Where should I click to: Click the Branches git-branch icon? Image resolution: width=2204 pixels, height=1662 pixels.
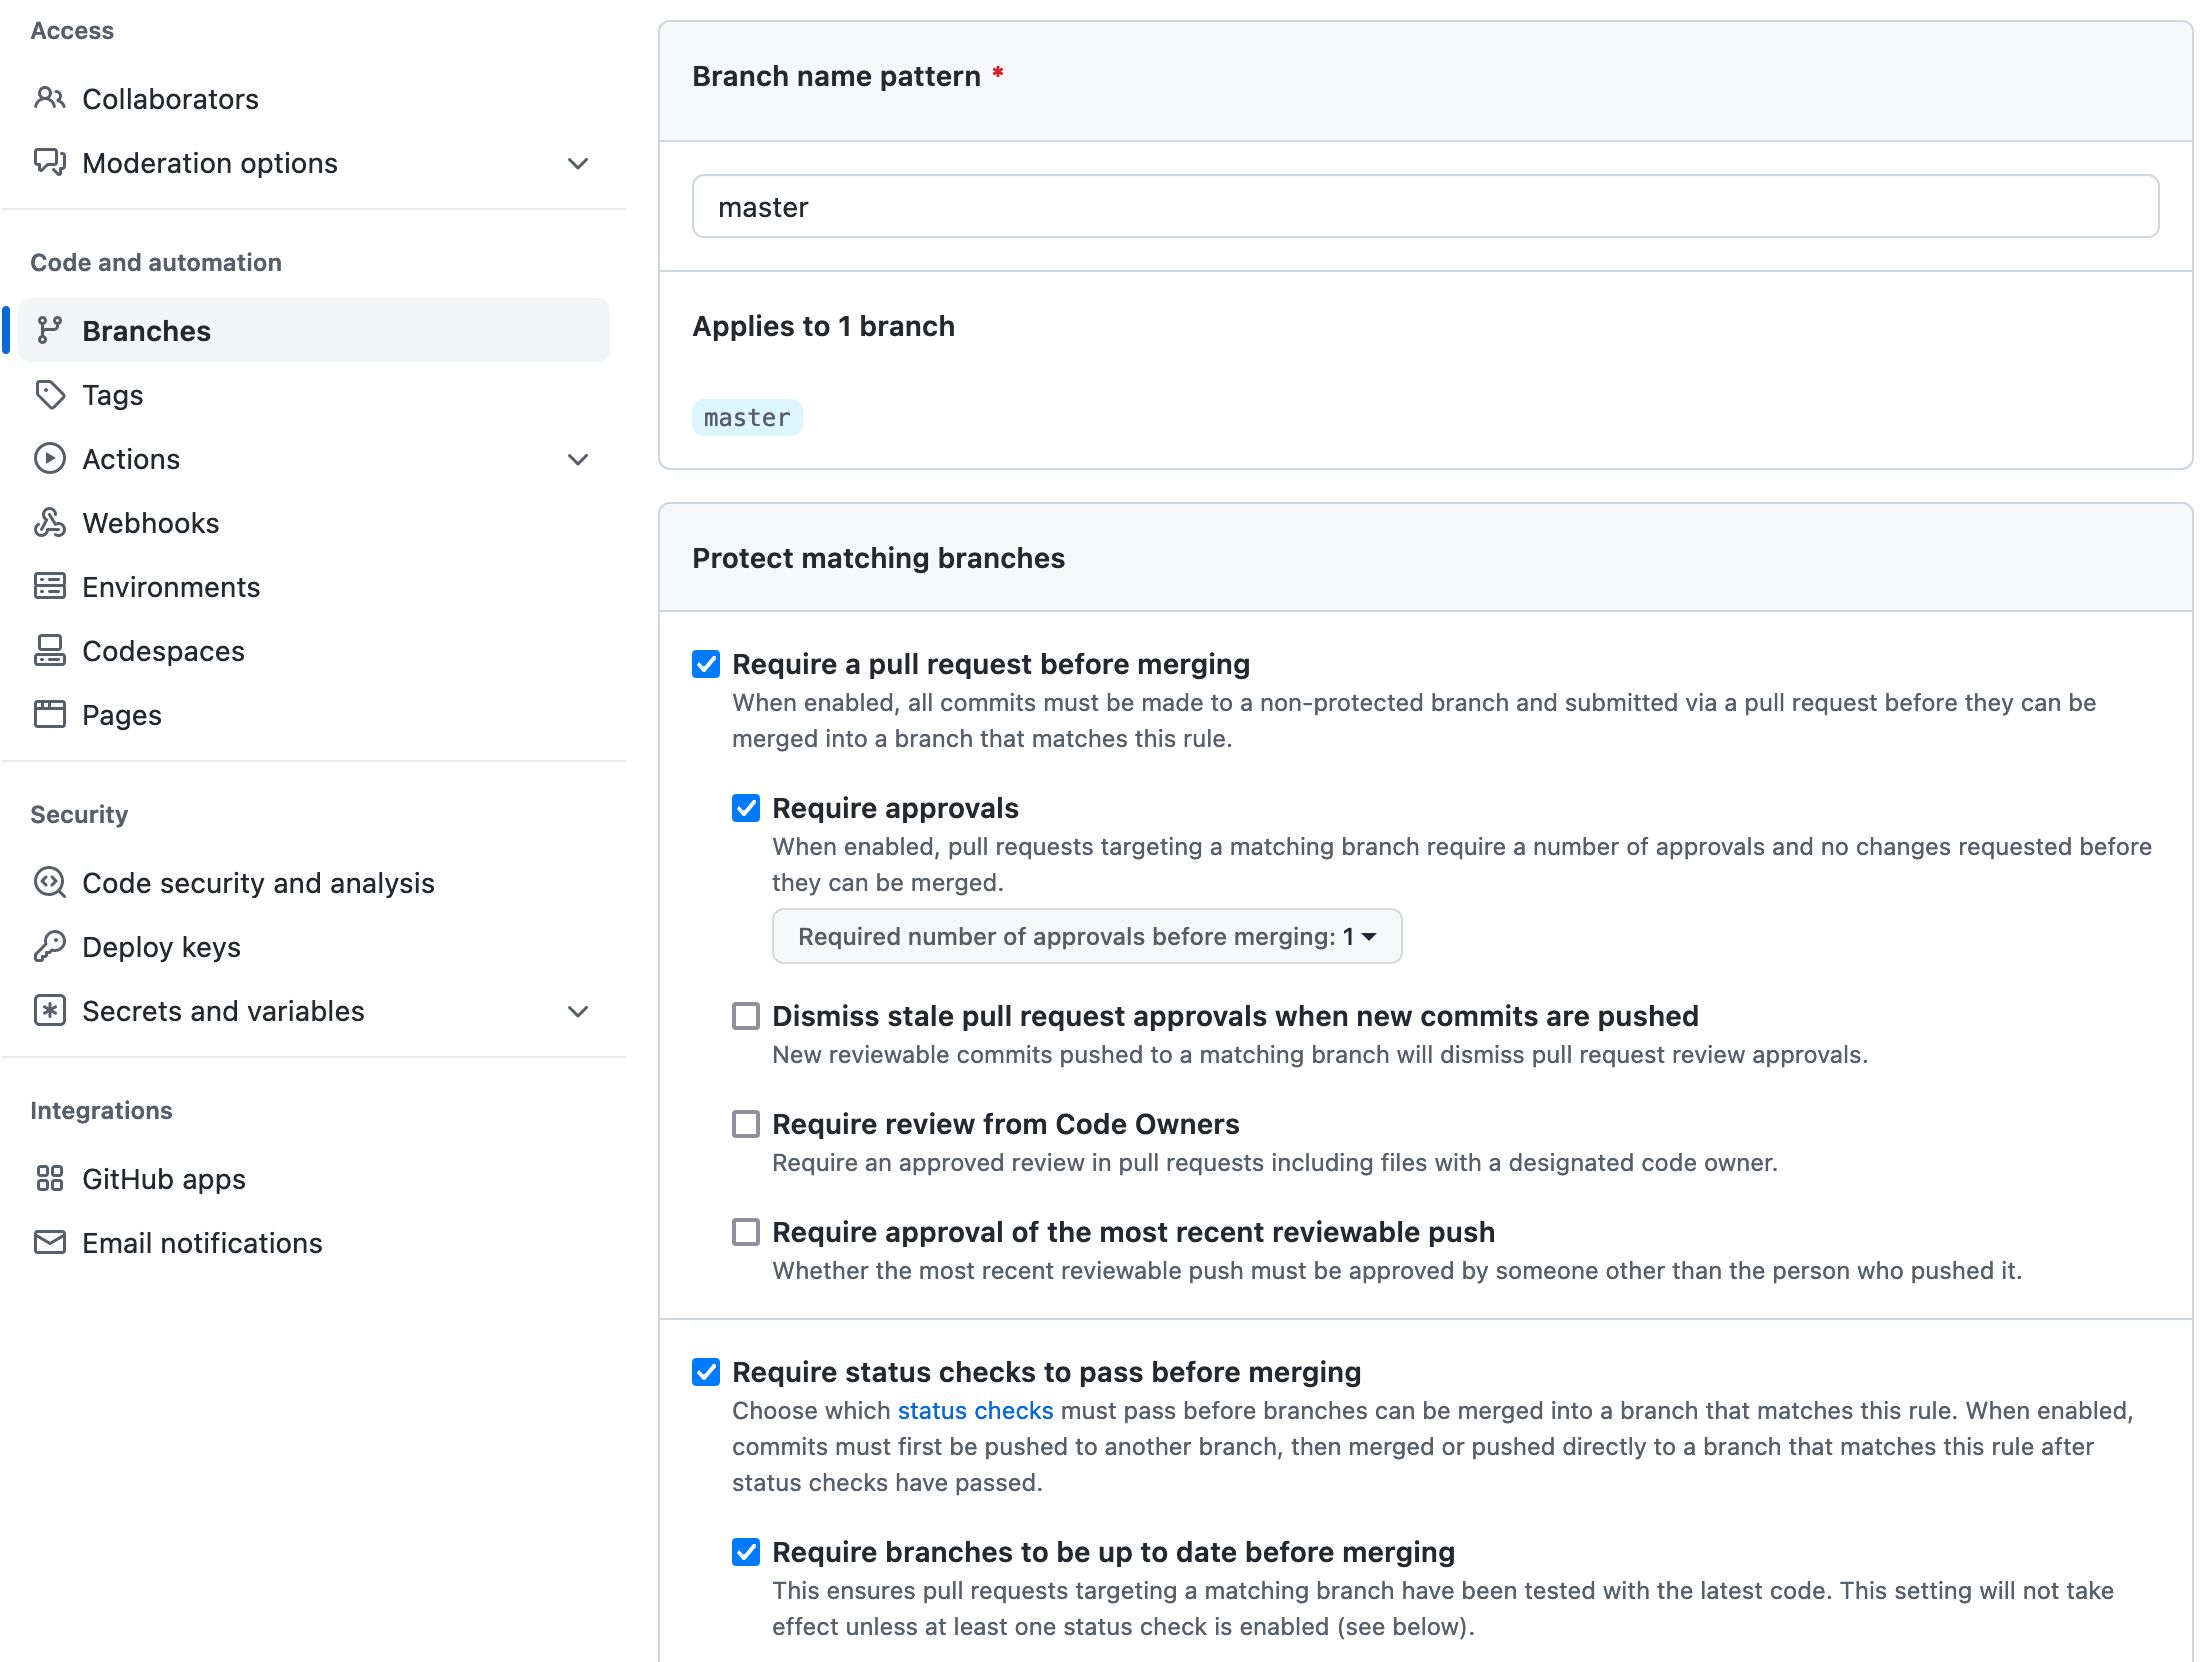[x=49, y=330]
